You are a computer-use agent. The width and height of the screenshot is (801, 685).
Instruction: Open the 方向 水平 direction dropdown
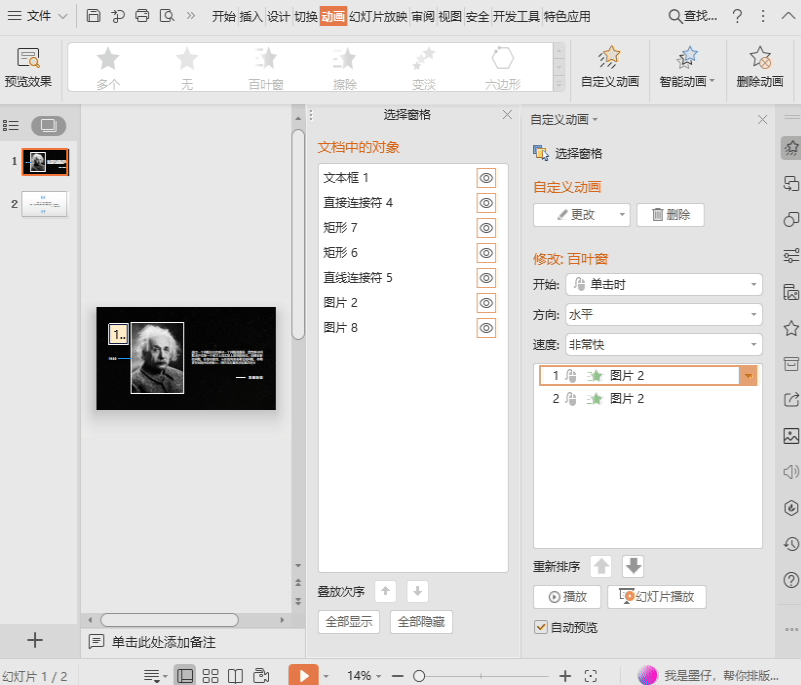coord(664,315)
